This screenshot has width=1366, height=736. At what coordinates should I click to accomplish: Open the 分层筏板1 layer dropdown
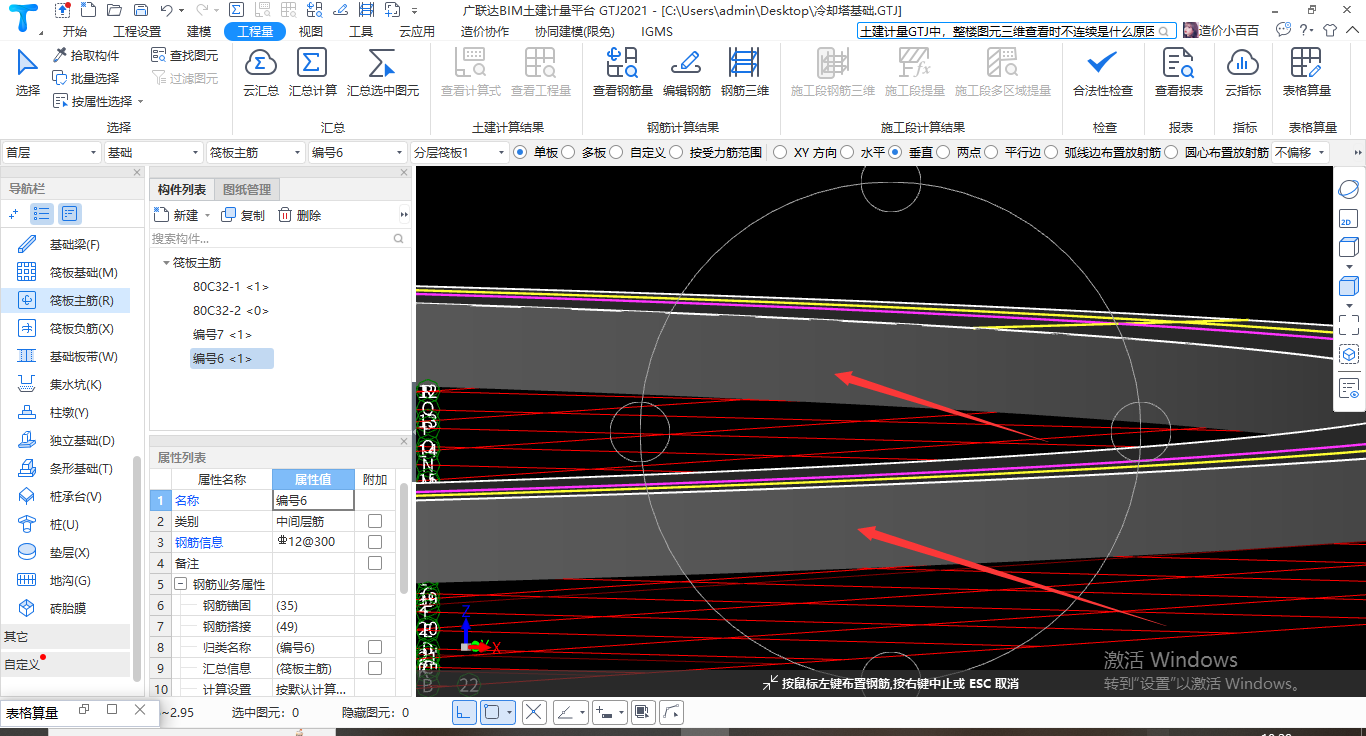tap(459, 153)
